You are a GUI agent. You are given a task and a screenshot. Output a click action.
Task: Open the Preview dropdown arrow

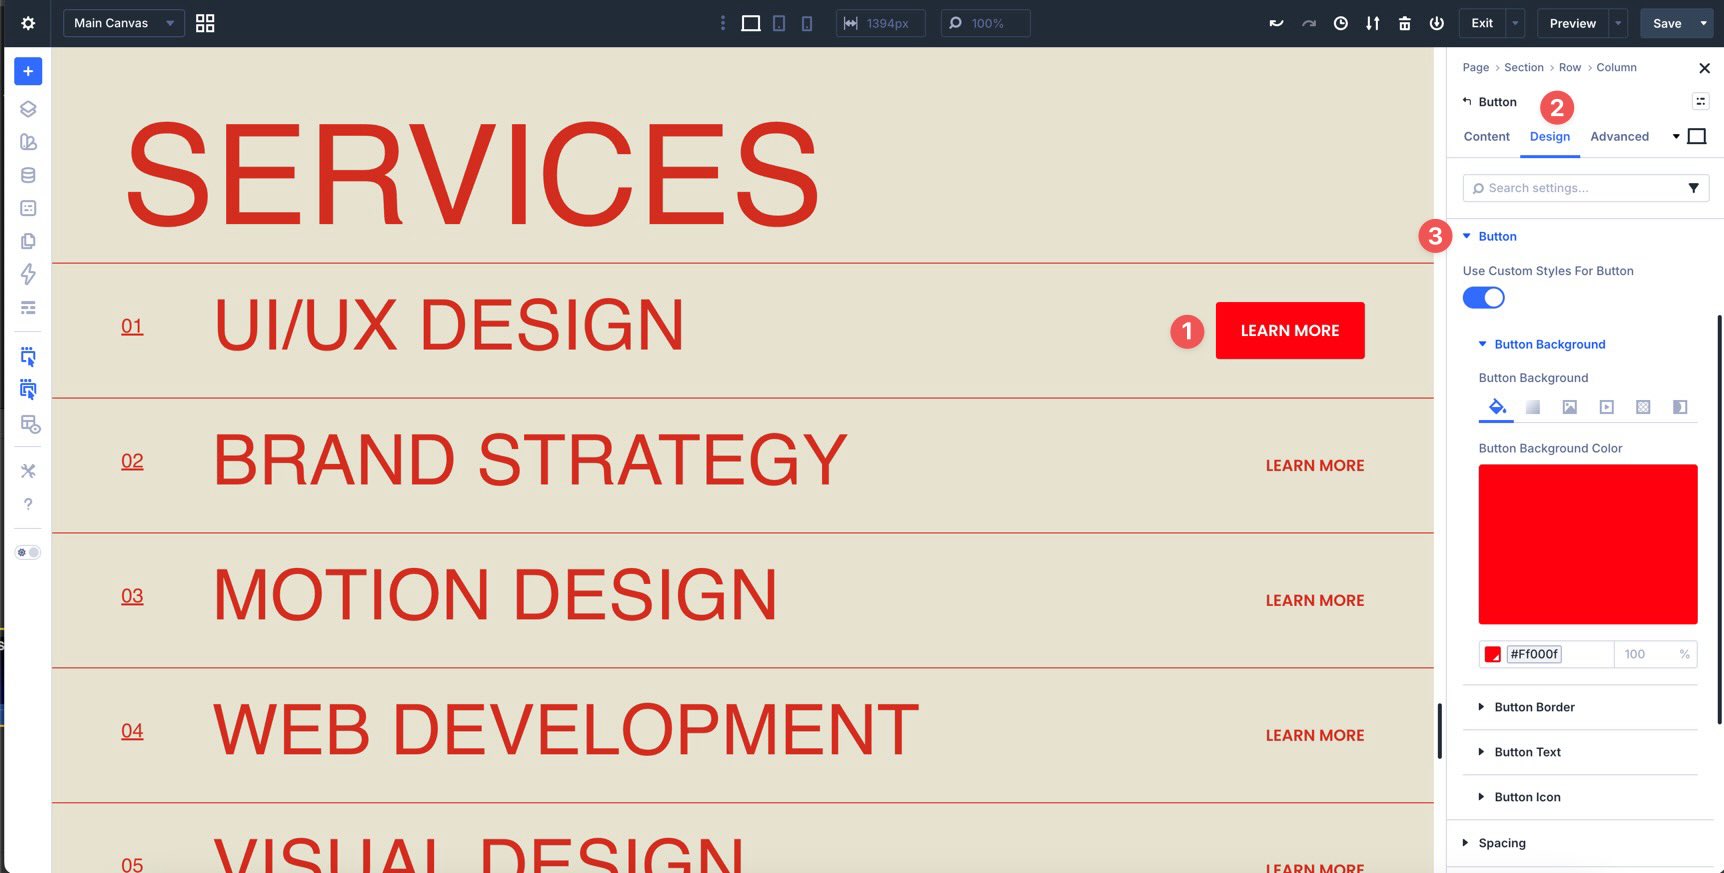pyautogui.click(x=1618, y=23)
